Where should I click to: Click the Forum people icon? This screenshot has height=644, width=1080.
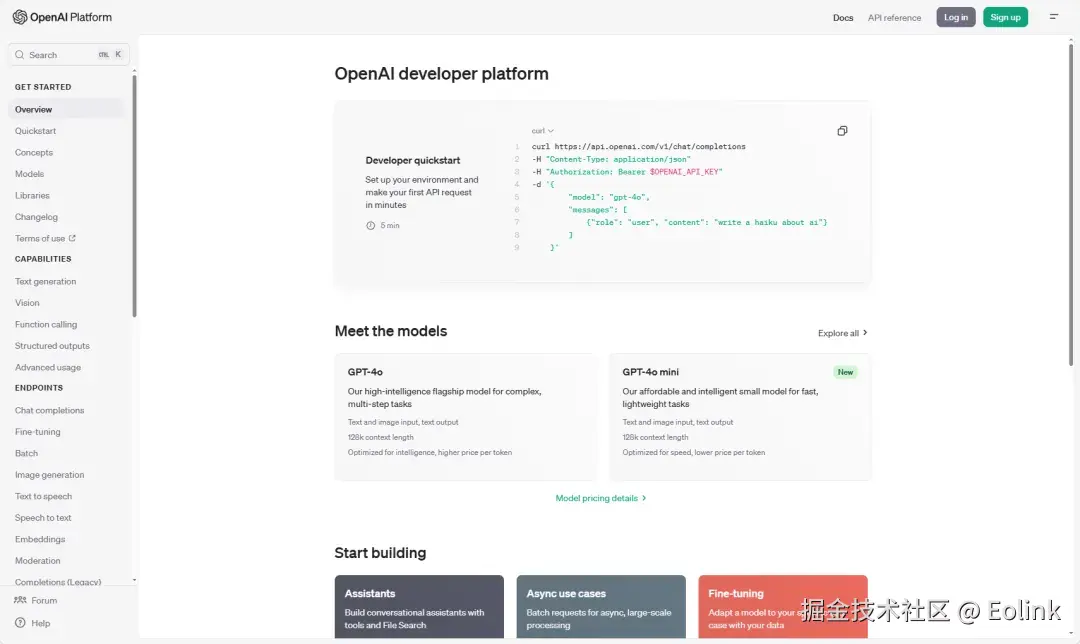[x=21, y=600]
